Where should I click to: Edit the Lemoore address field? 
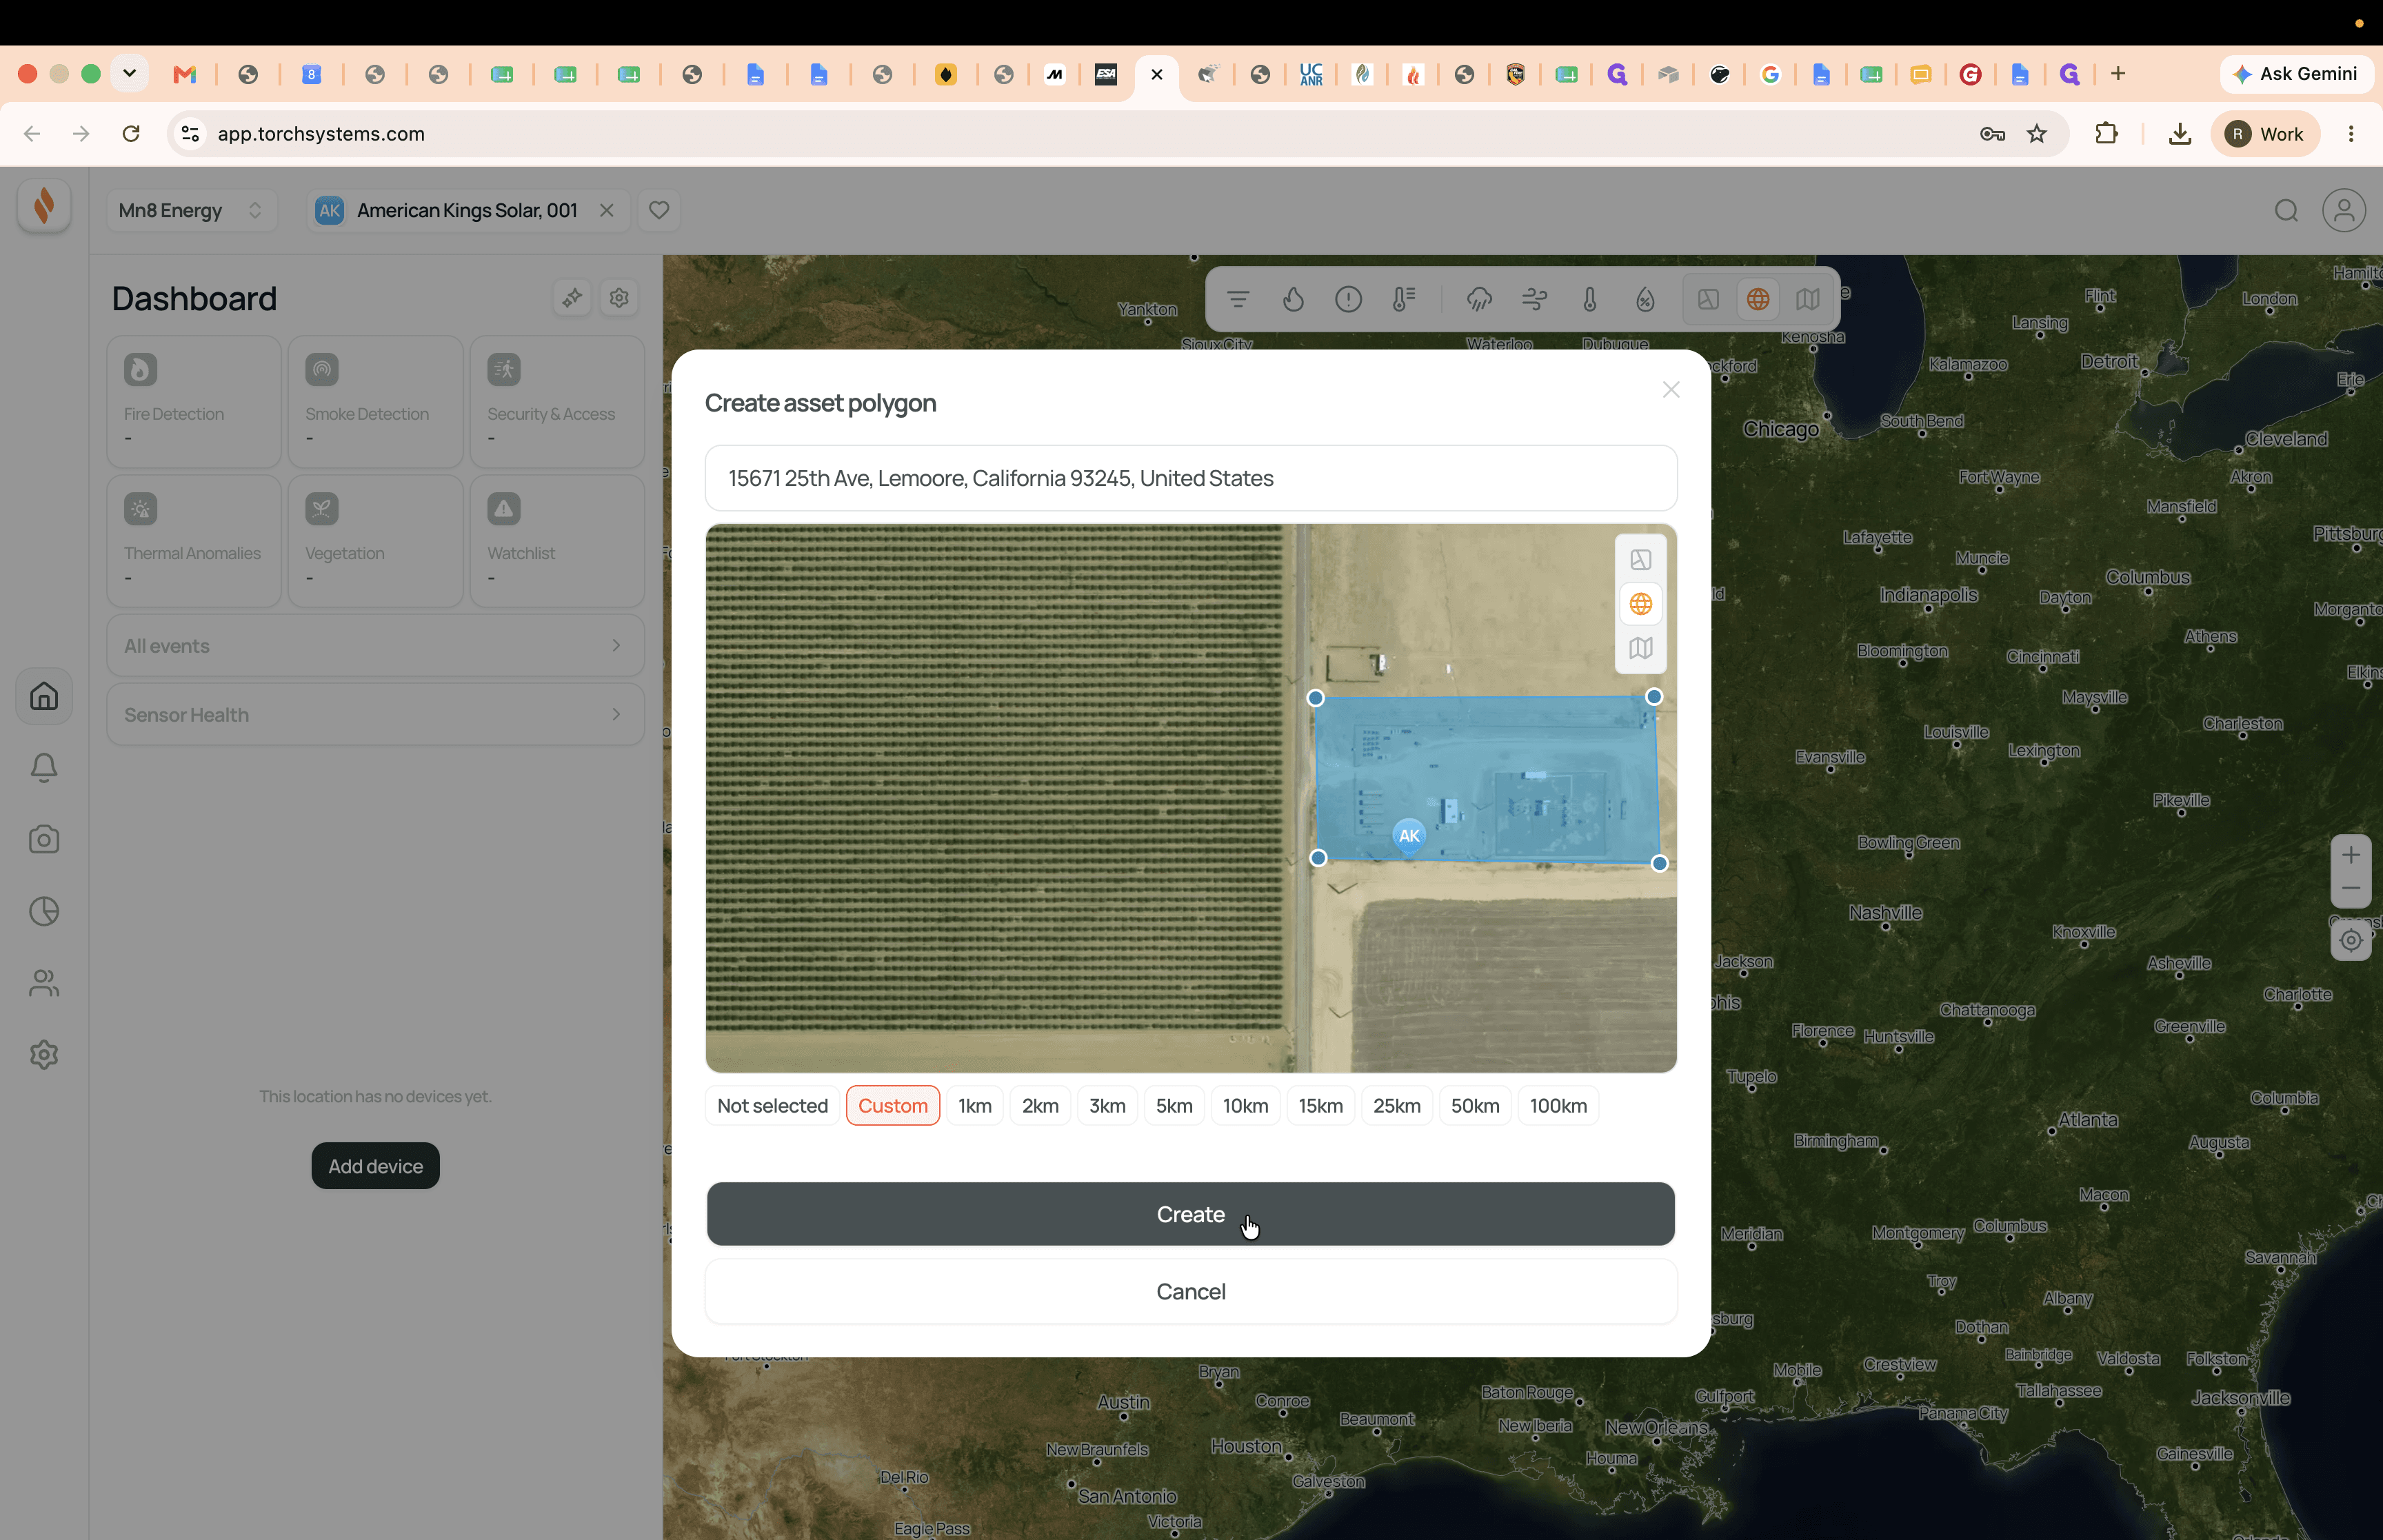(x=1190, y=478)
